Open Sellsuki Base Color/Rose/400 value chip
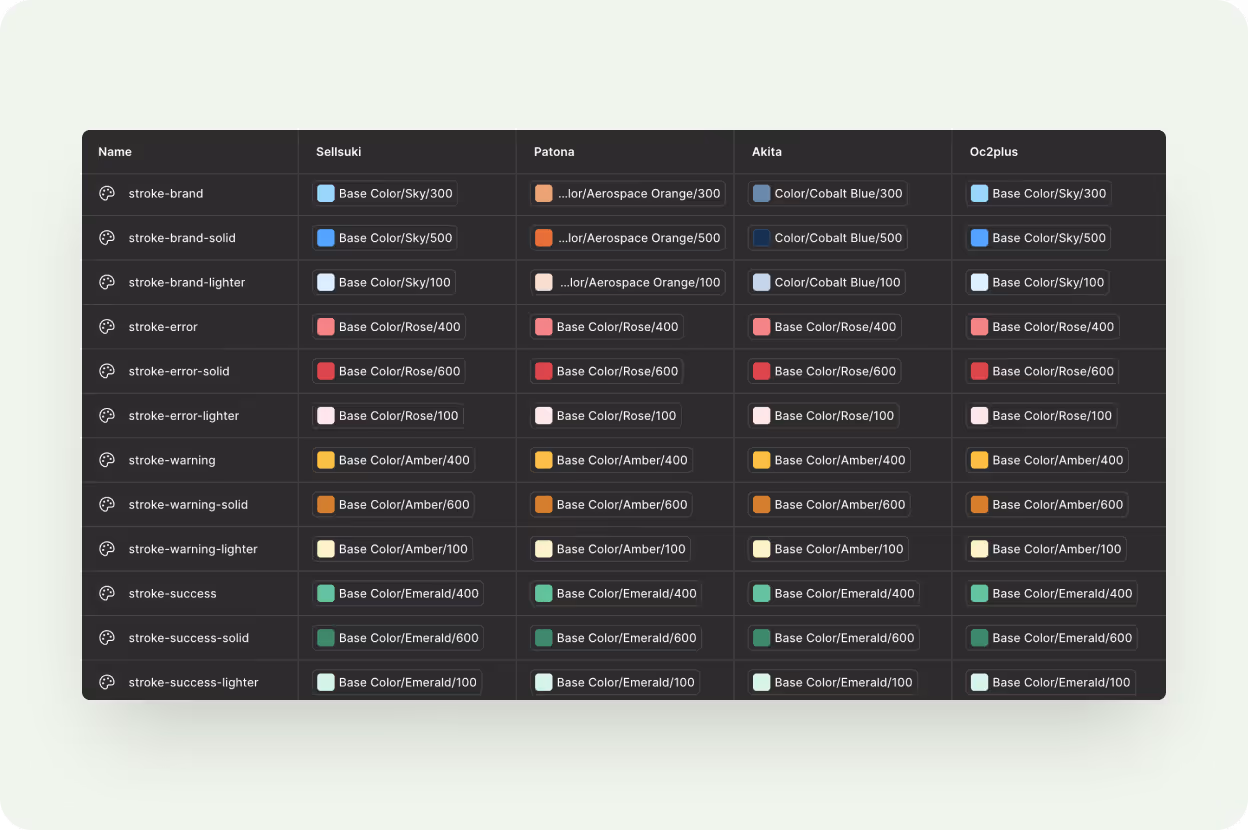Screen dimensions: 1248x830 [388, 327]
